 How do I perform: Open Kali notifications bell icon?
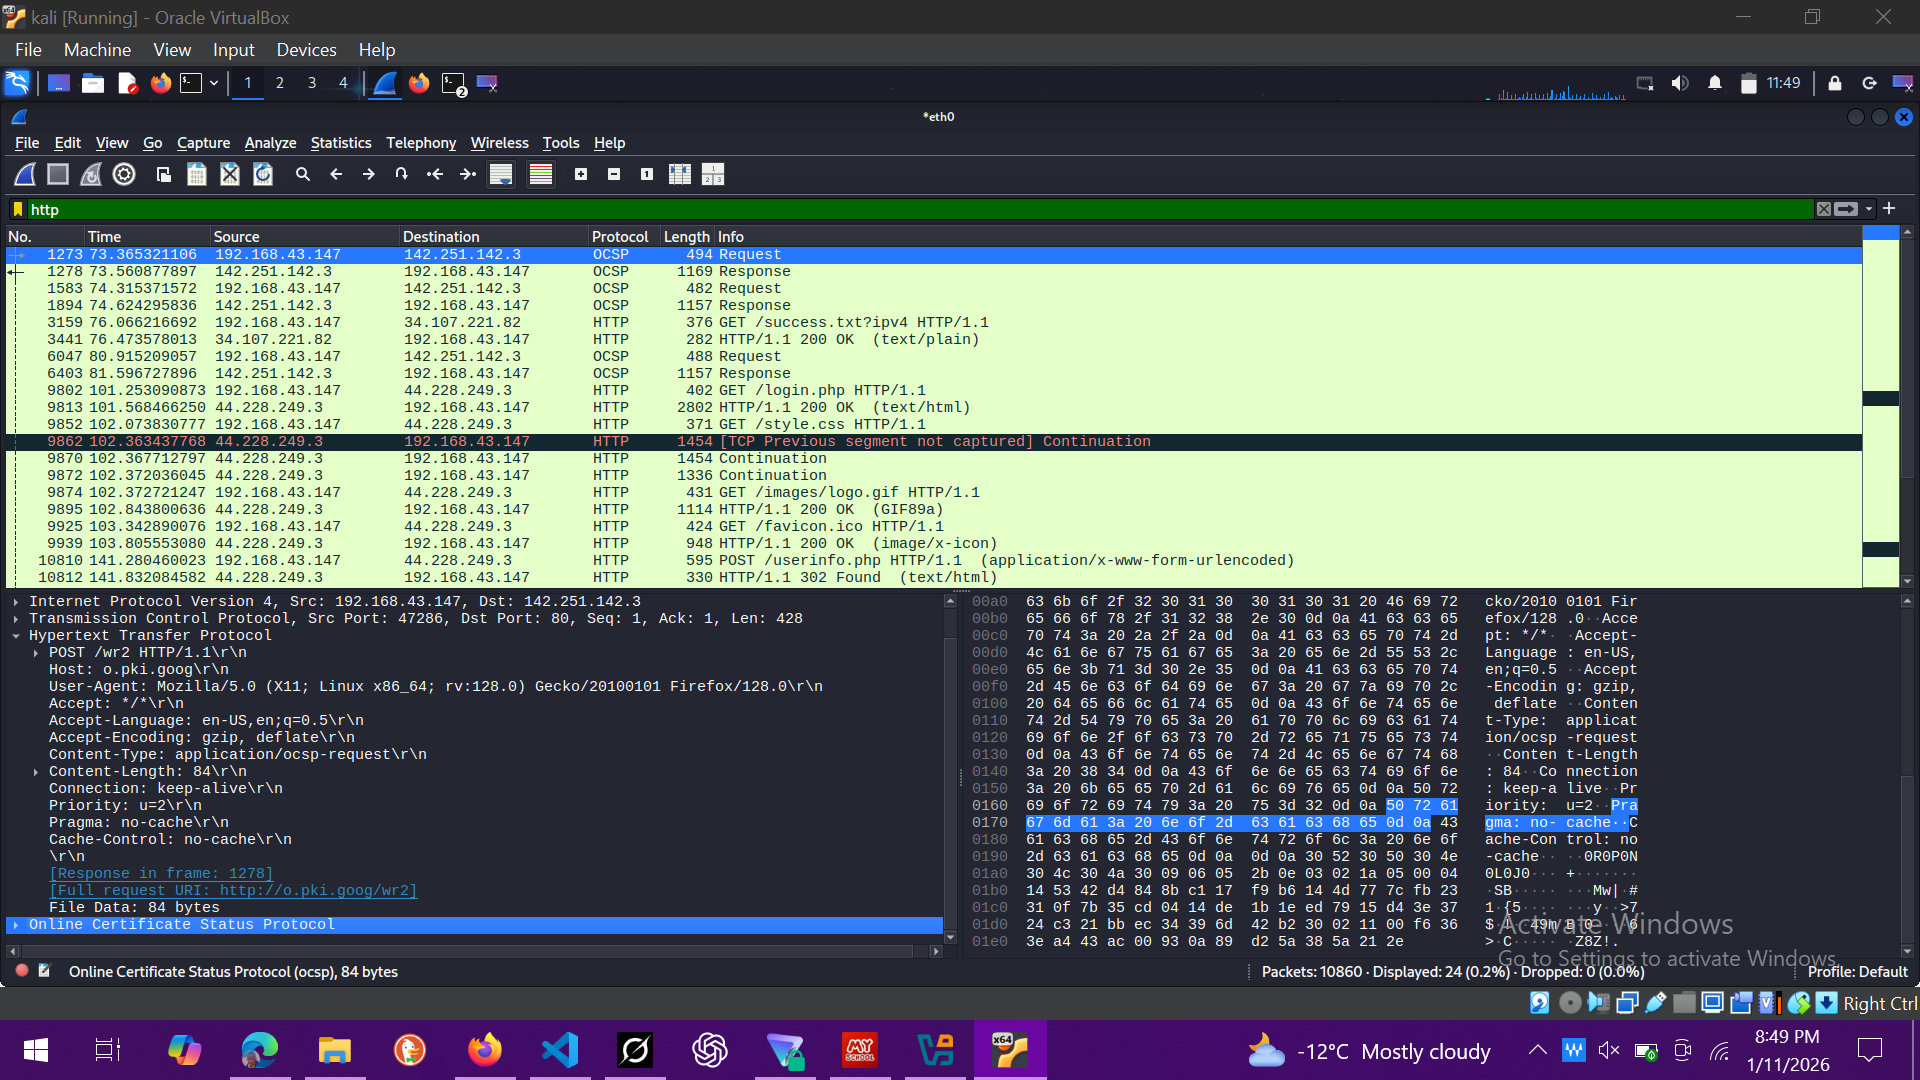pos(1715,83)
